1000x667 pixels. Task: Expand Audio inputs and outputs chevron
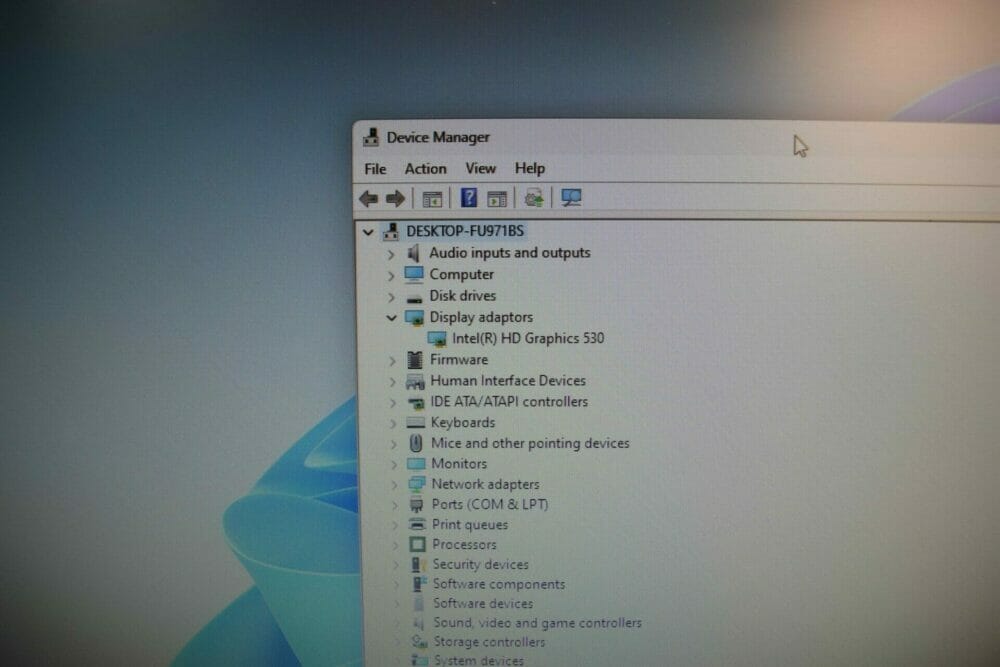(391, 254)
